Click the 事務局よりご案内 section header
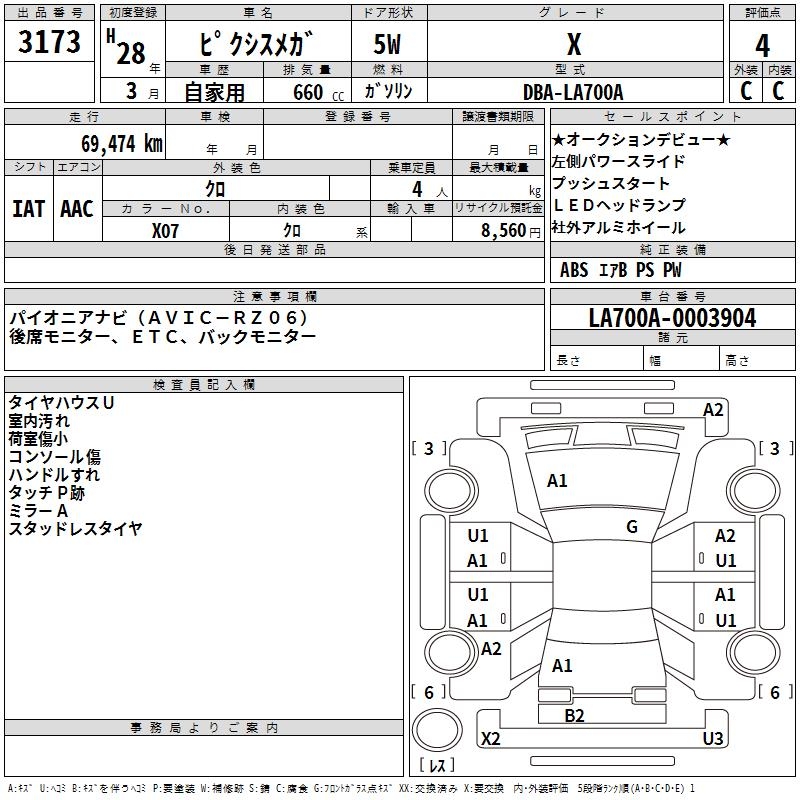 204,728
